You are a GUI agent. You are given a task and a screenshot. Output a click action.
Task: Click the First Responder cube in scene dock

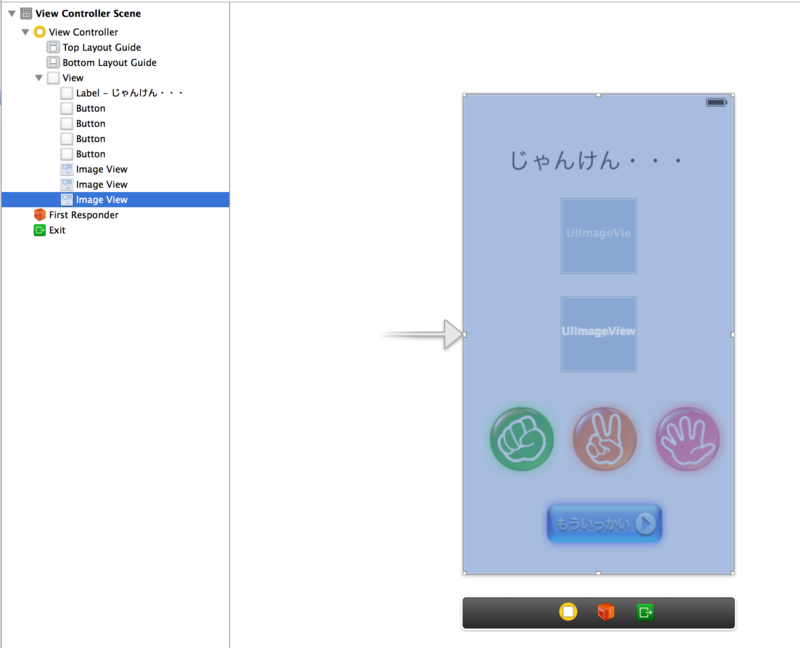606,612
